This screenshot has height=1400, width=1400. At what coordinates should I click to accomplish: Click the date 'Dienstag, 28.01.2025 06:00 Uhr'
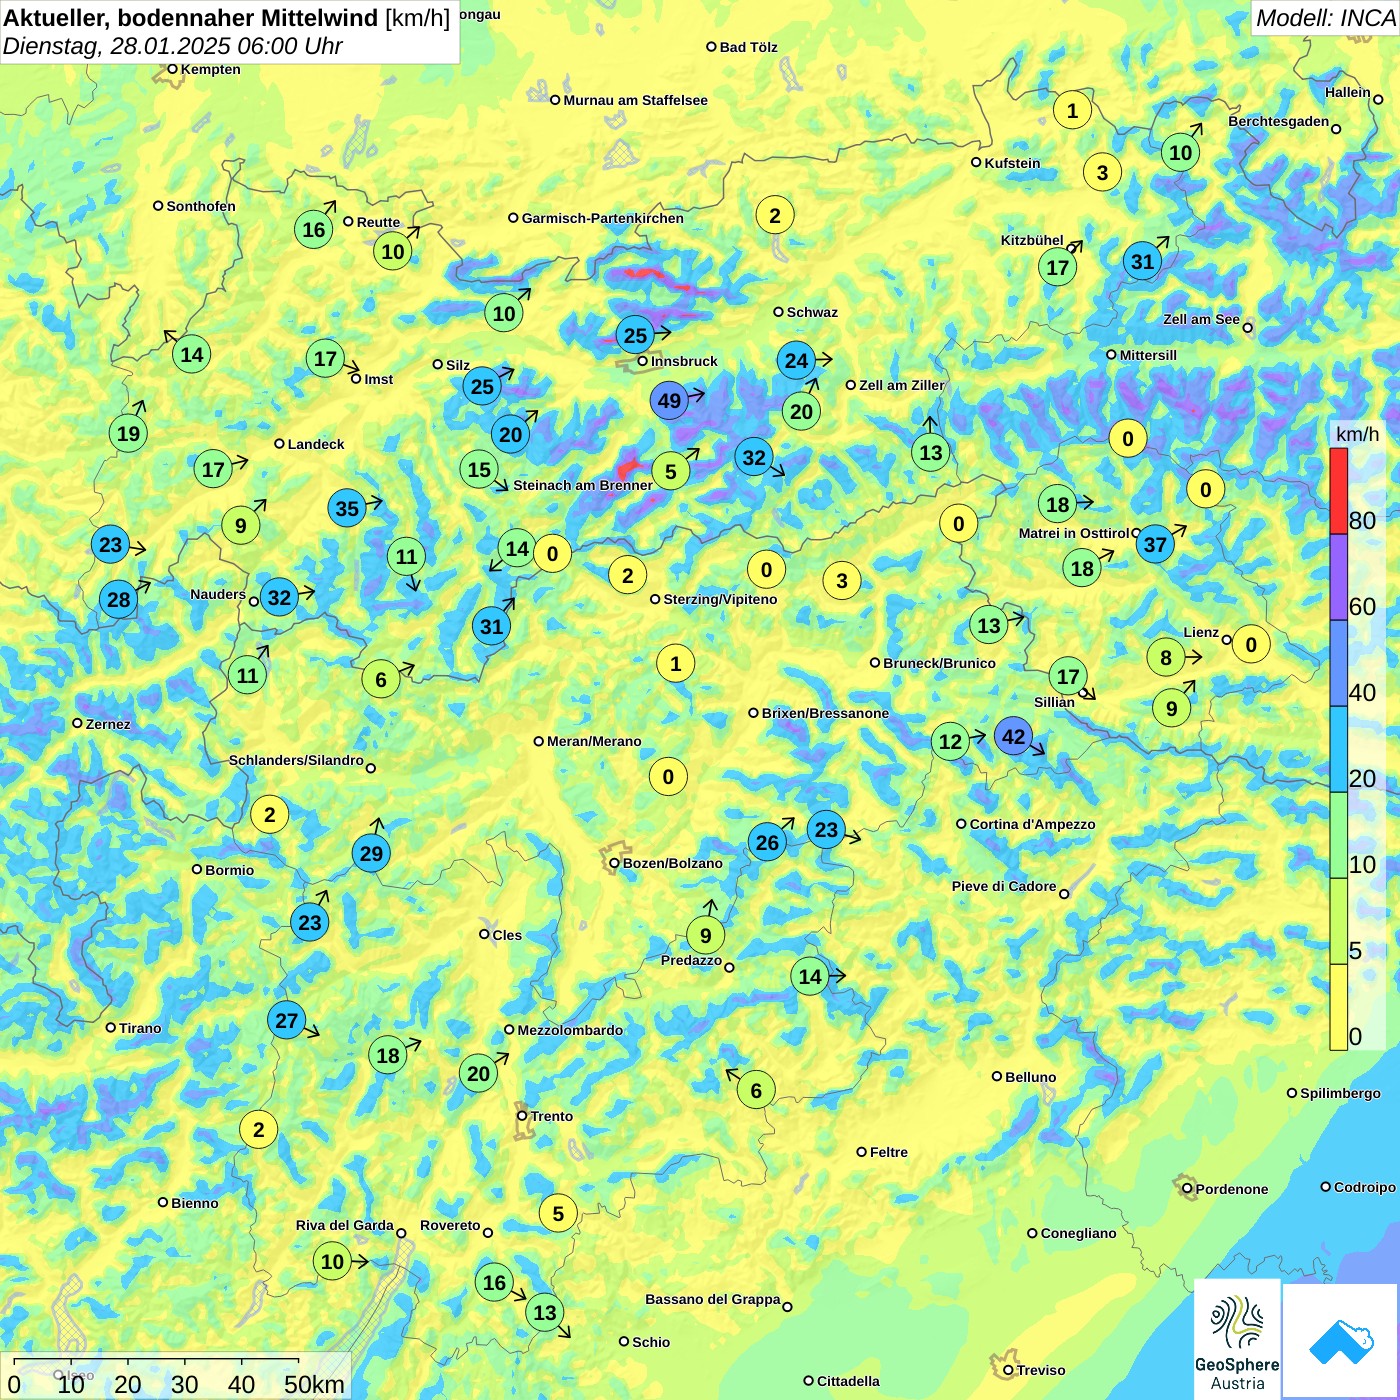[172, 46]
